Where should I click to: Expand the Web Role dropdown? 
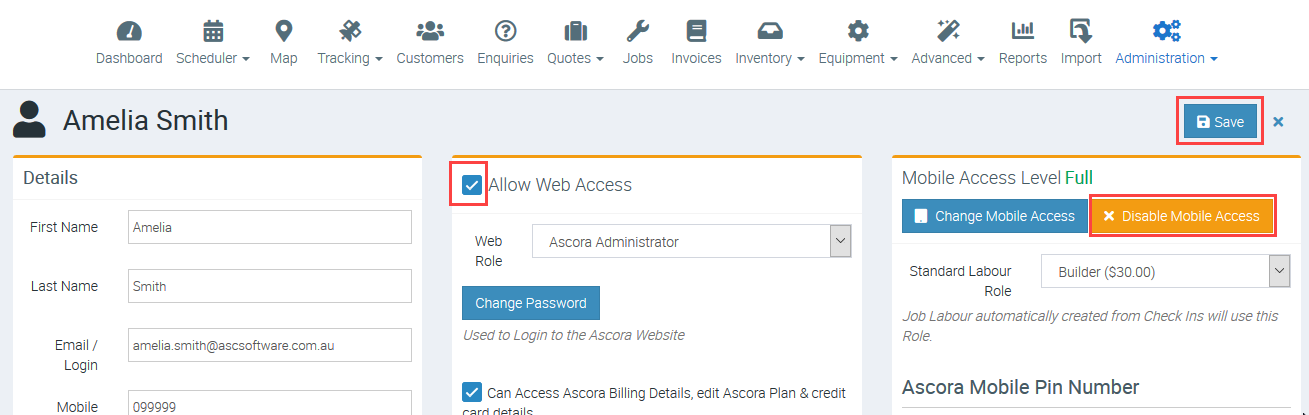coord(691,242)
